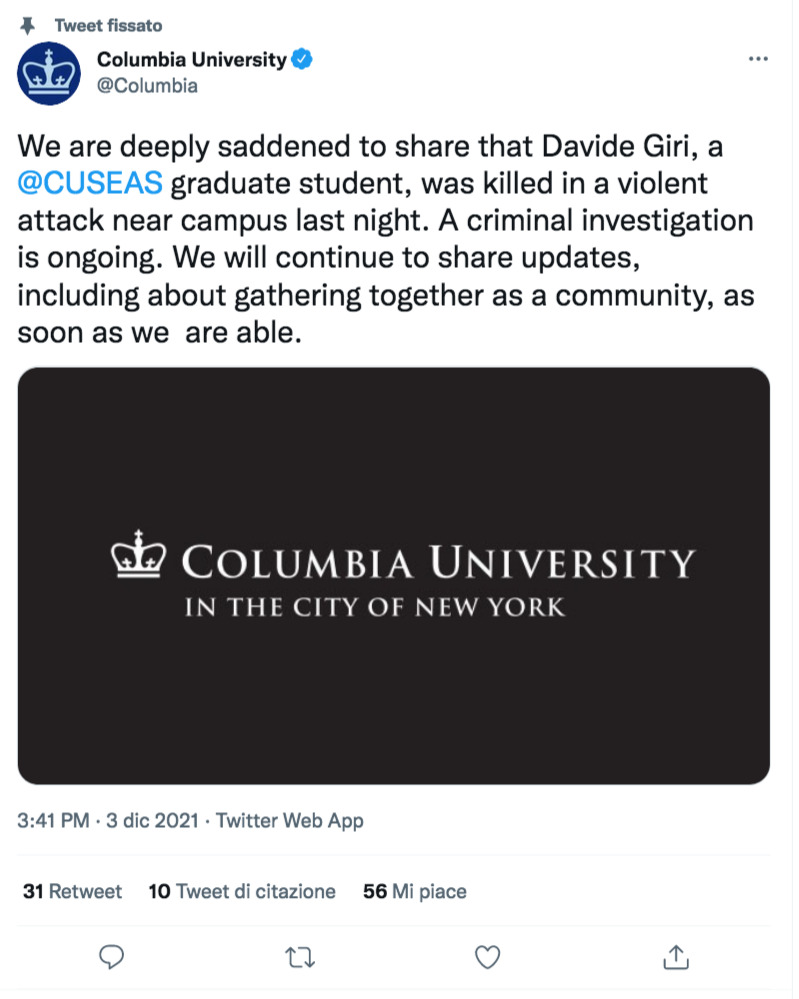Click the Twitter Web App source link

(290, 821)
